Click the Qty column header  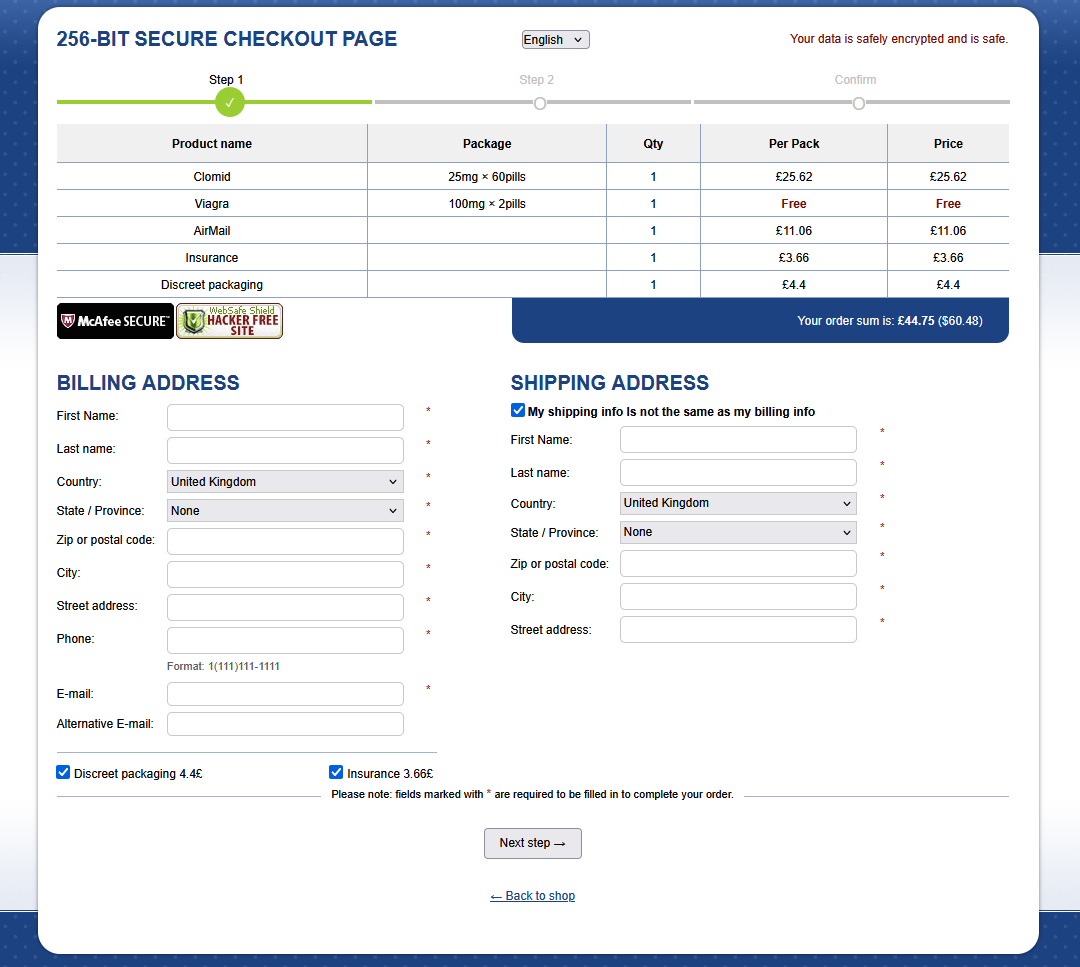(654, 143)
